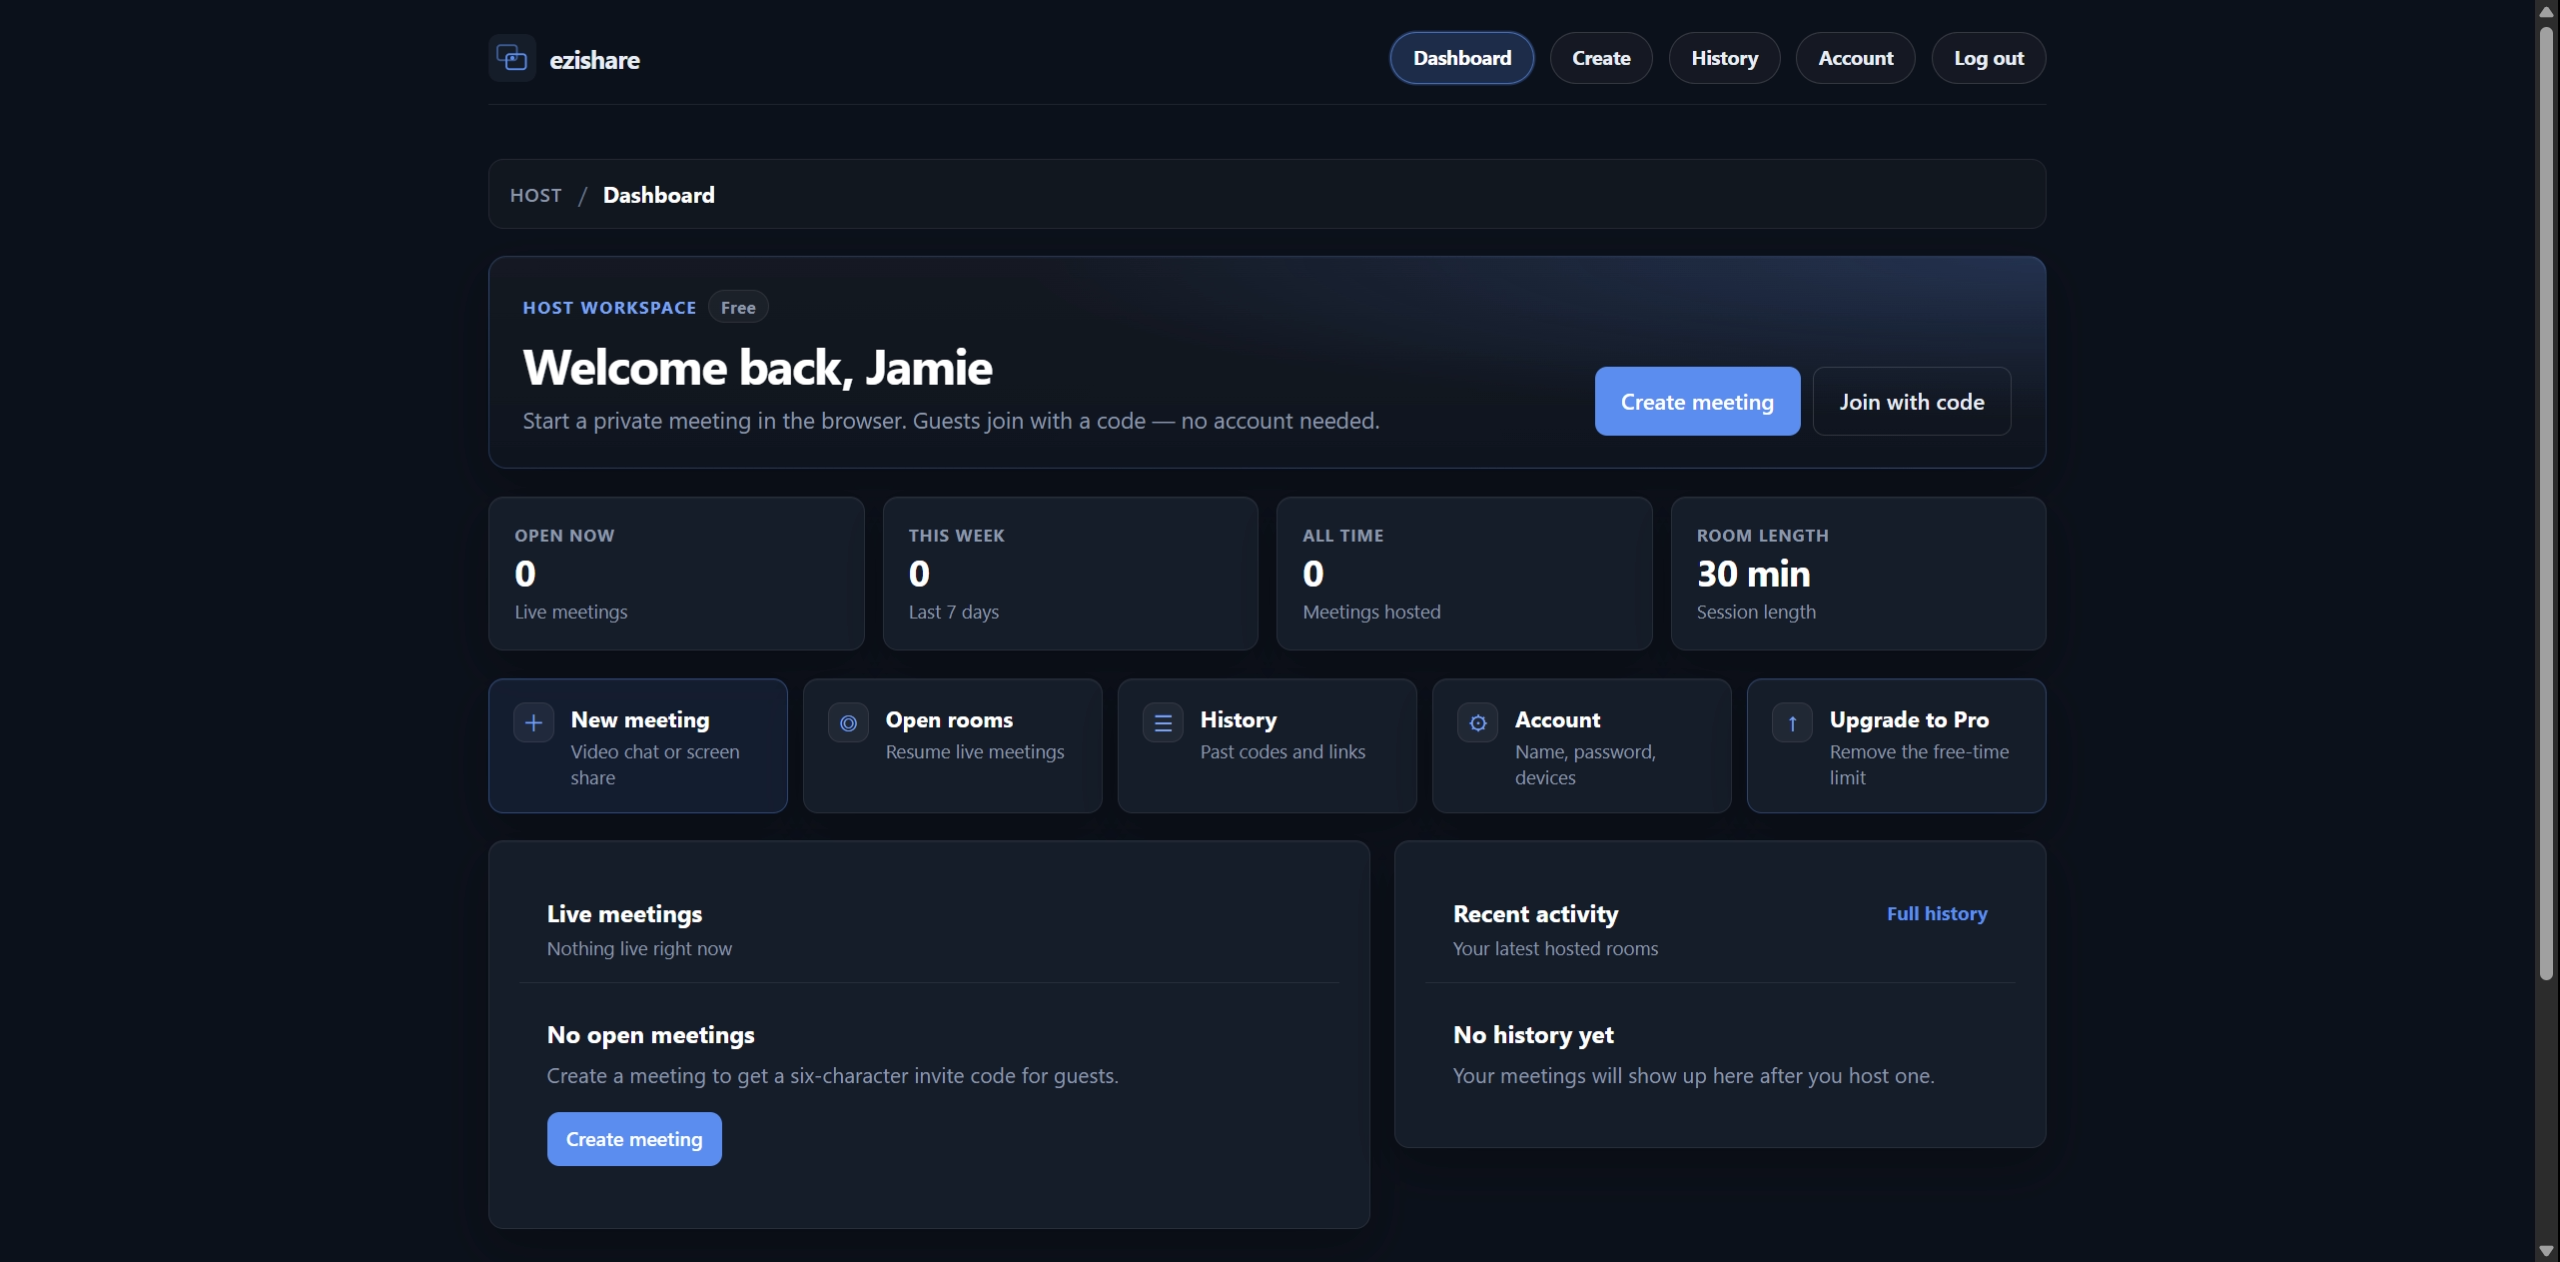Click the HOST breadcrumb
Image resolution: width=2560 pixels, height=1262 pixels.
click(536, 195)
